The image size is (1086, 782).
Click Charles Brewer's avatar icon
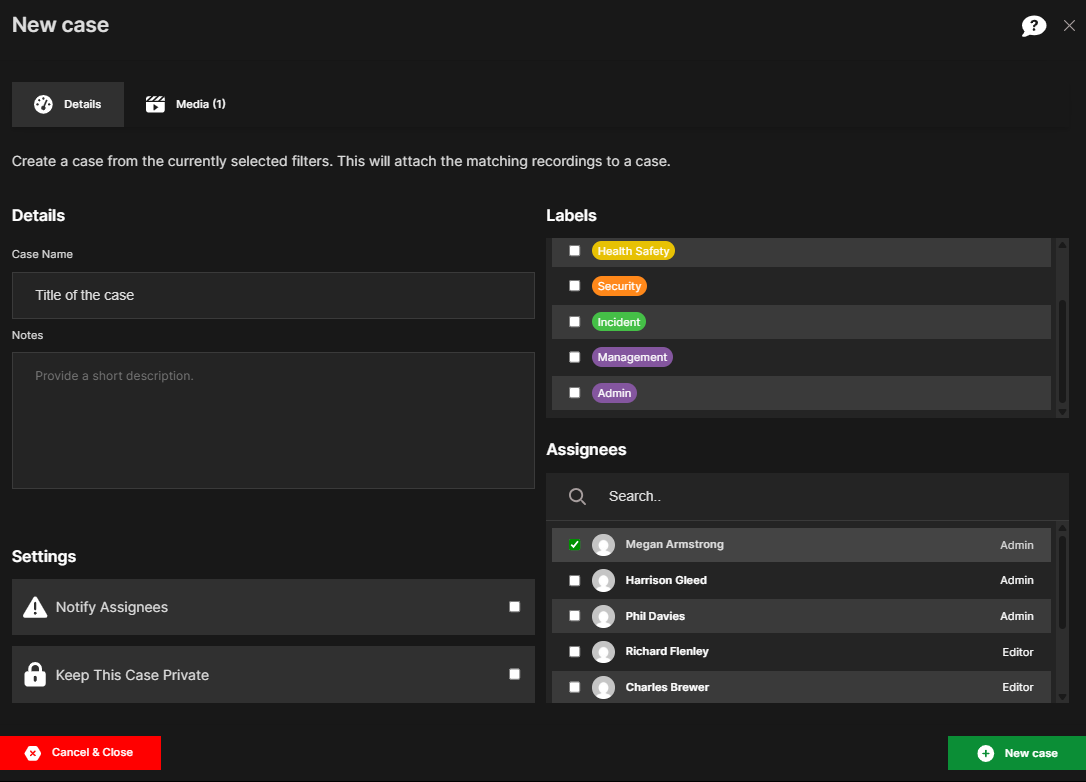click(603, 687)
